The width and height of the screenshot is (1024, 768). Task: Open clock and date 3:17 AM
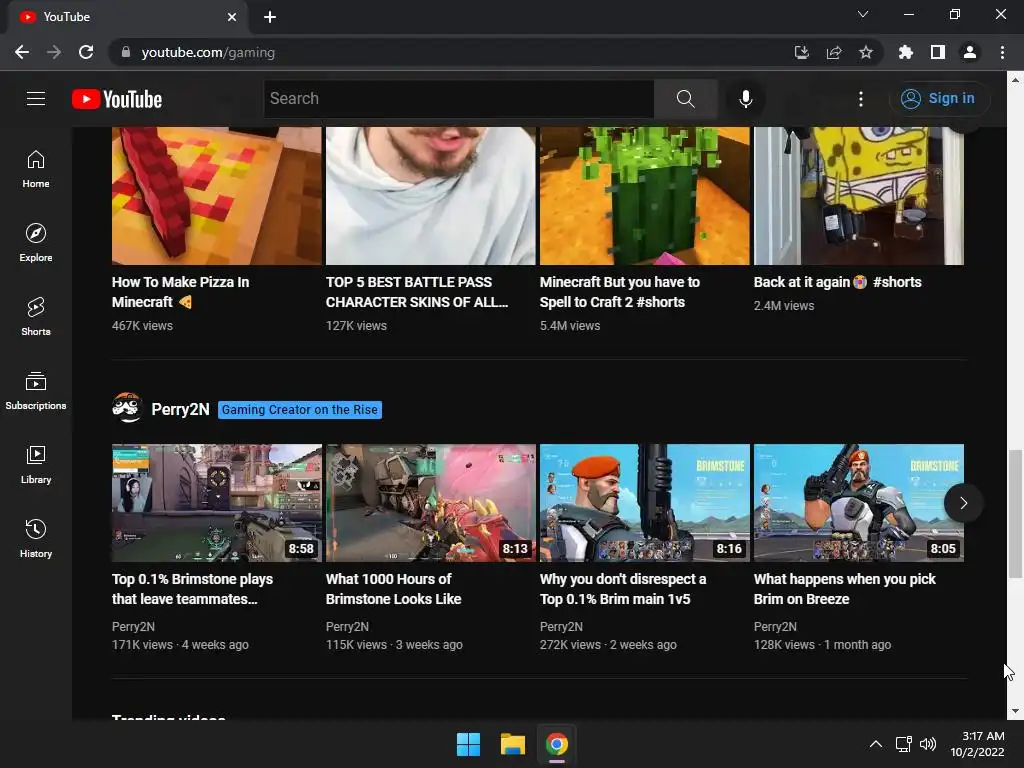tap(977, 744)
